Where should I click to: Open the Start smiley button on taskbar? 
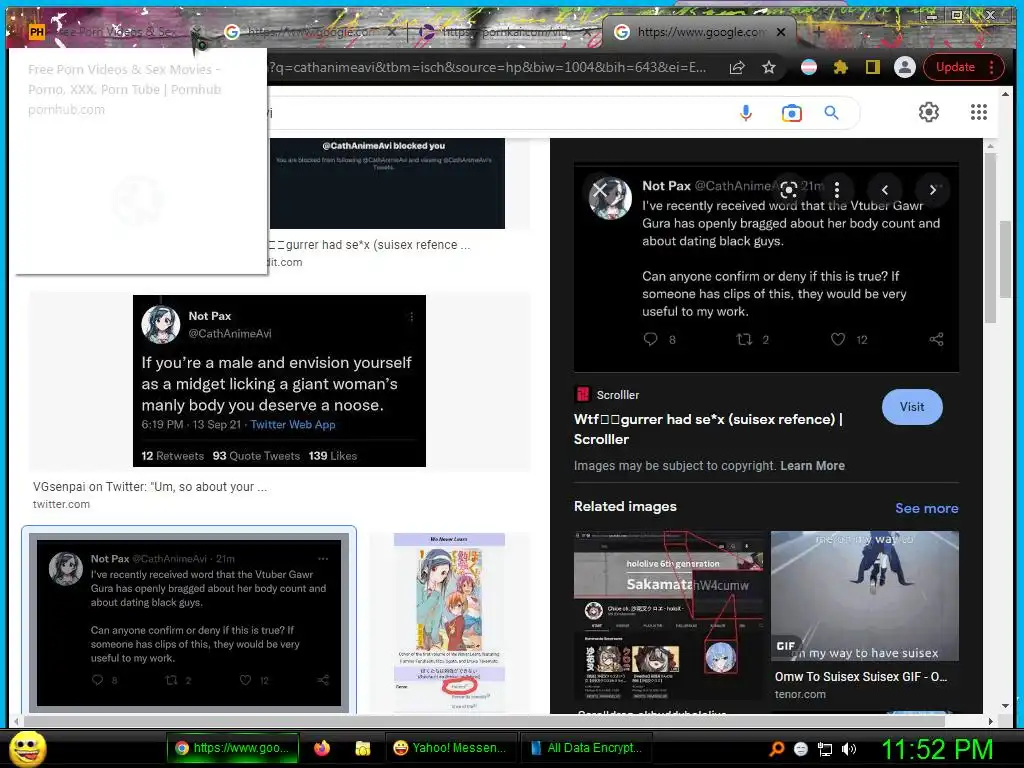(27, 748)
